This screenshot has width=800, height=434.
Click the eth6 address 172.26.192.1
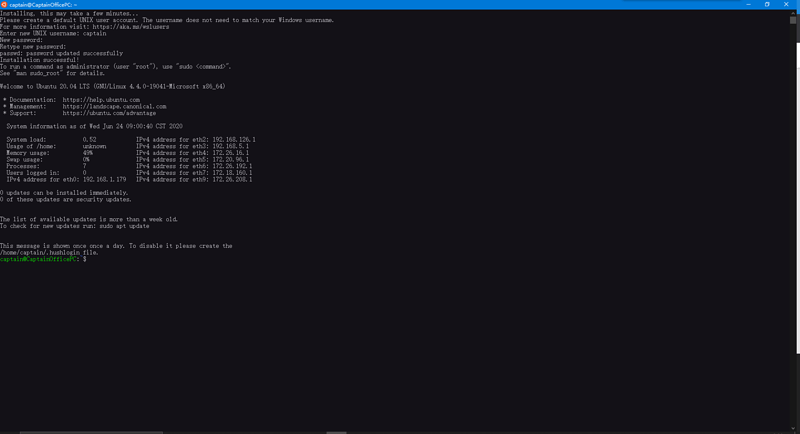point(232,166)
